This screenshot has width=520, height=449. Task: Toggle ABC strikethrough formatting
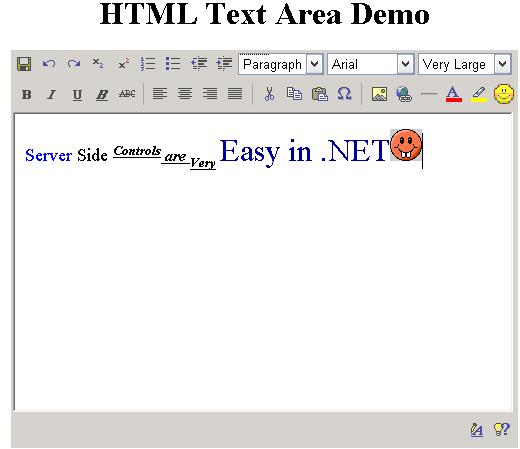[x=127, y=94]
